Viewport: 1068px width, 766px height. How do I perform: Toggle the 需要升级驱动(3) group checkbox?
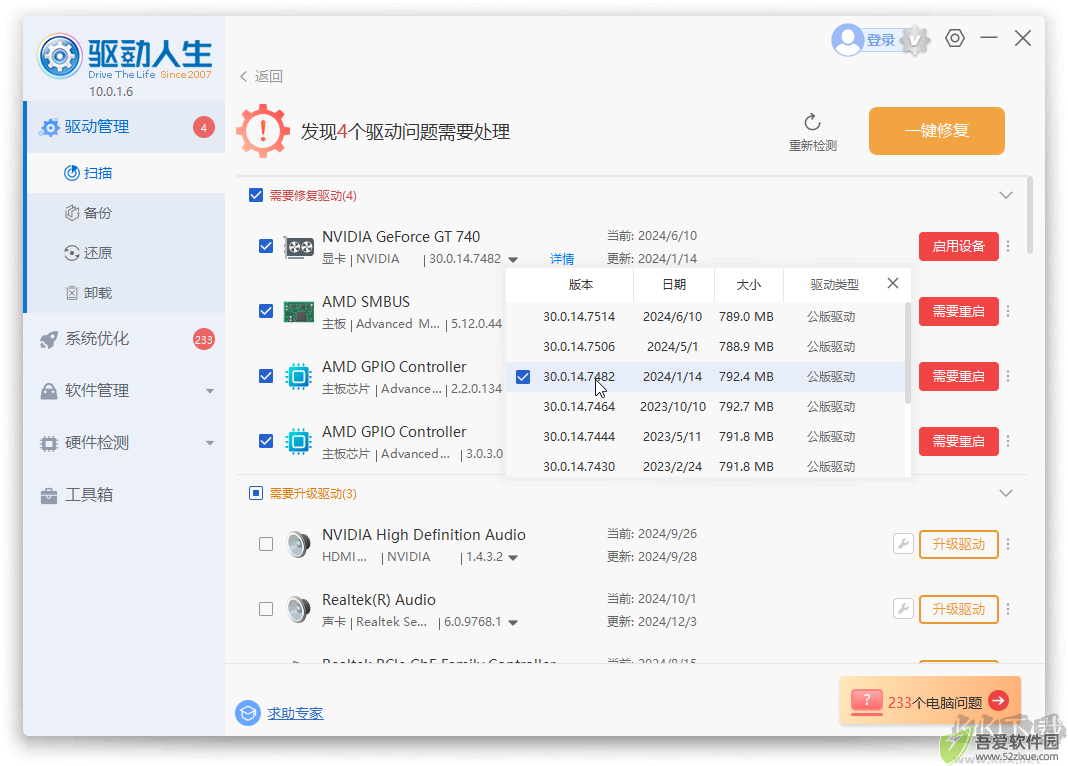(256, 493)
